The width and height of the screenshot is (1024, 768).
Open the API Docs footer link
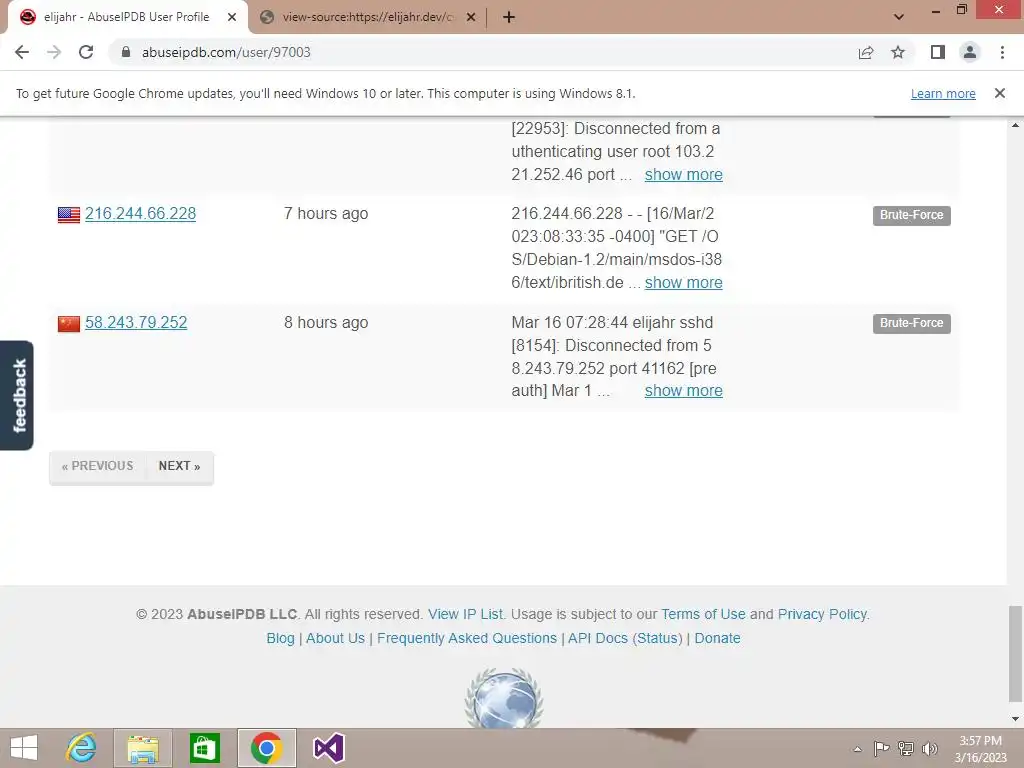click(x=598, y=639)
